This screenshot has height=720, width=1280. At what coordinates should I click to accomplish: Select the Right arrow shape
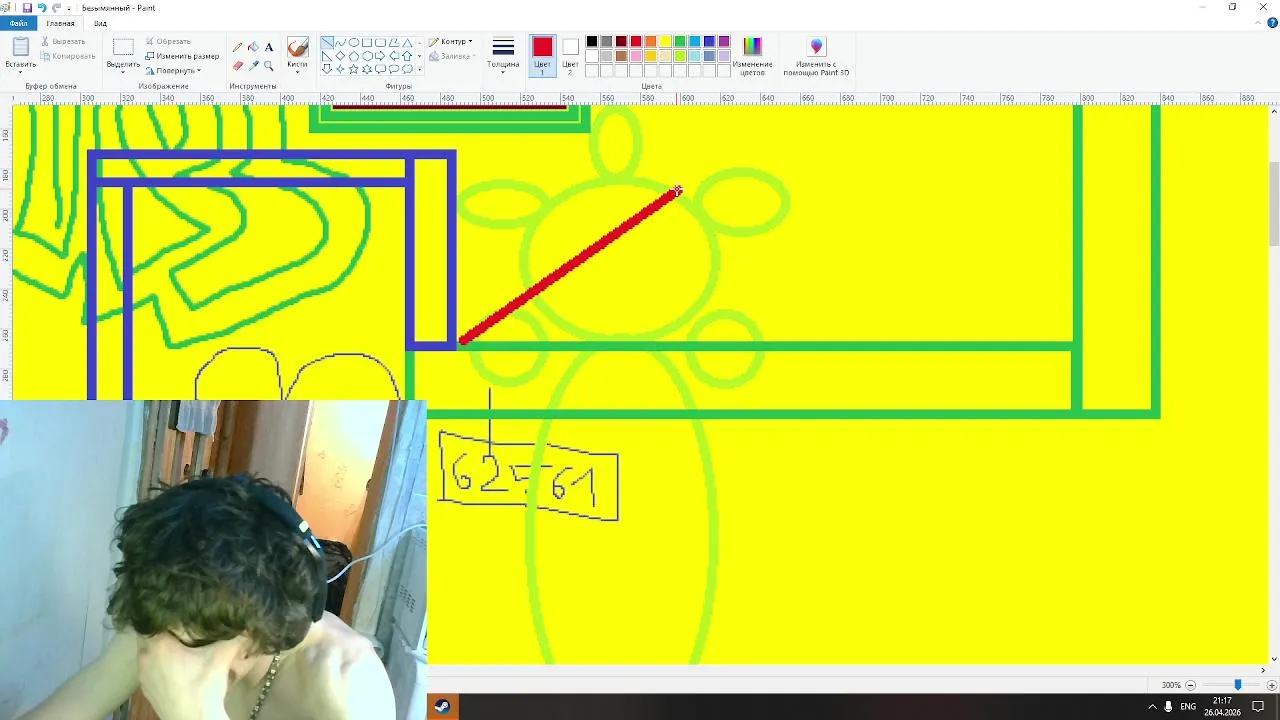(380, 56)
